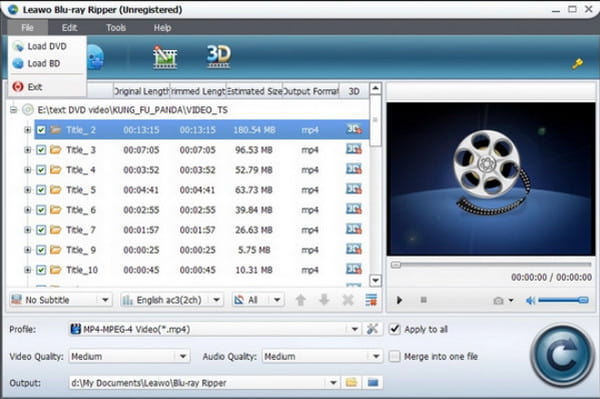Open the Profile format dropdown
Viewport: 600px width, 399px height.
(215, 329)
